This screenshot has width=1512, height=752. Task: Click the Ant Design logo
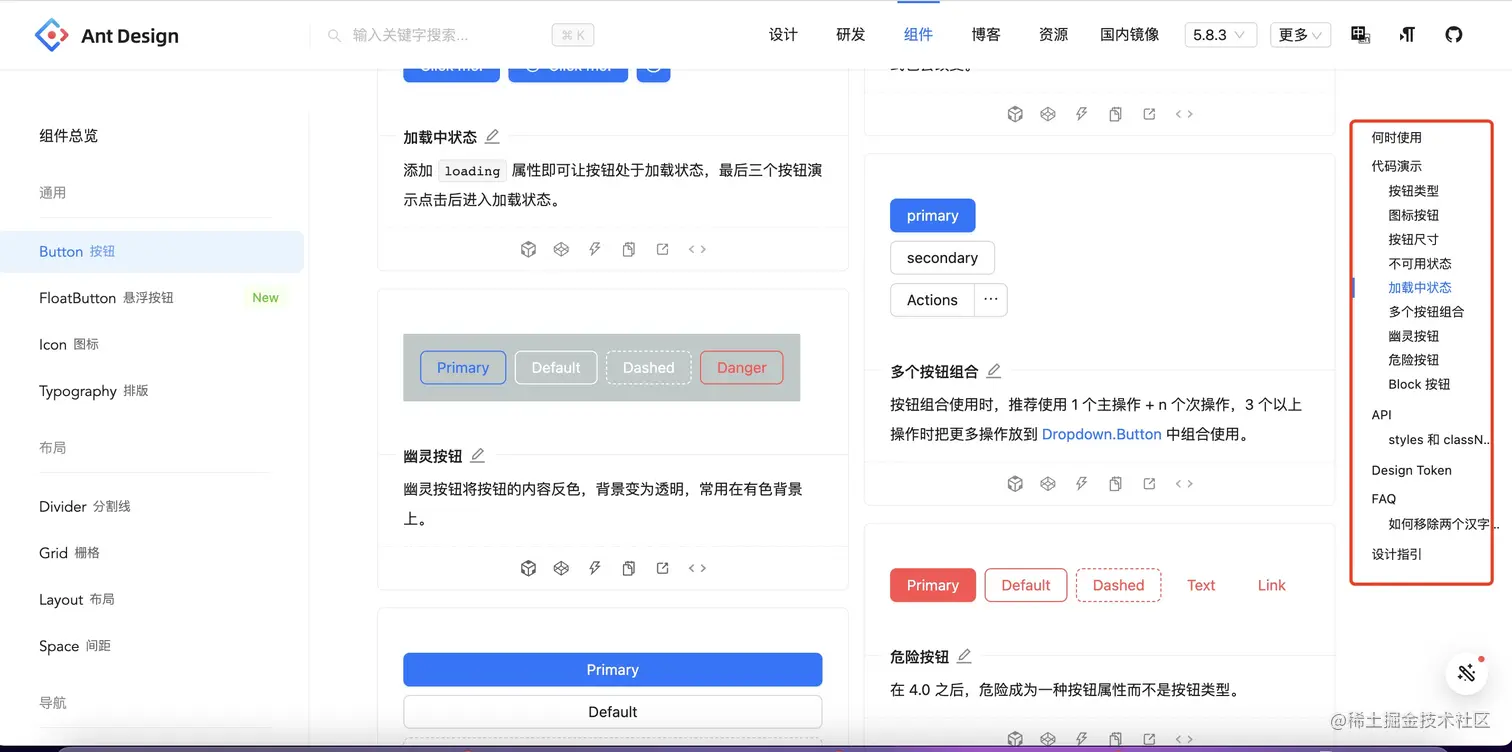pyautogui.click(x=106, y=35)
